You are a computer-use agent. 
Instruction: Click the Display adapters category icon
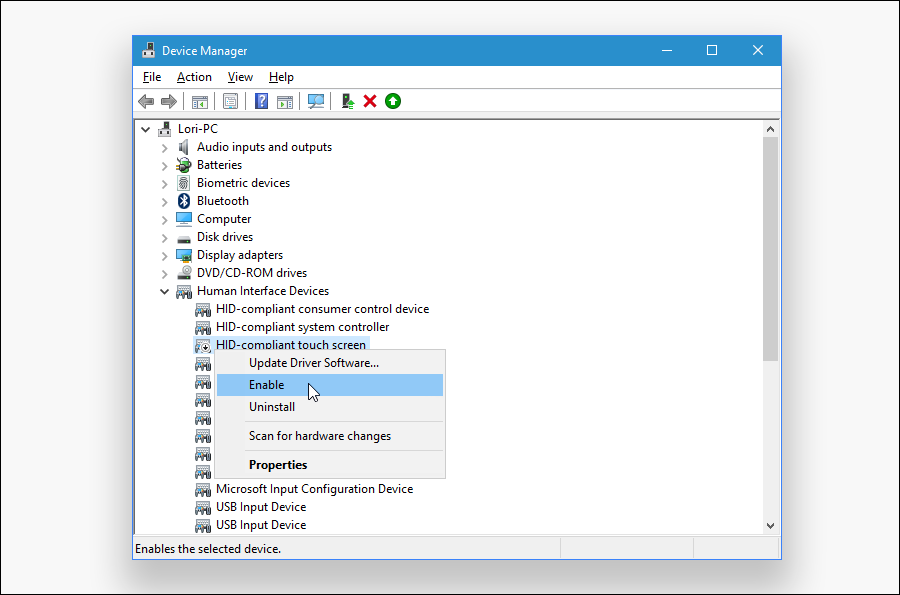pyautogui.click(x=184, y=255)
